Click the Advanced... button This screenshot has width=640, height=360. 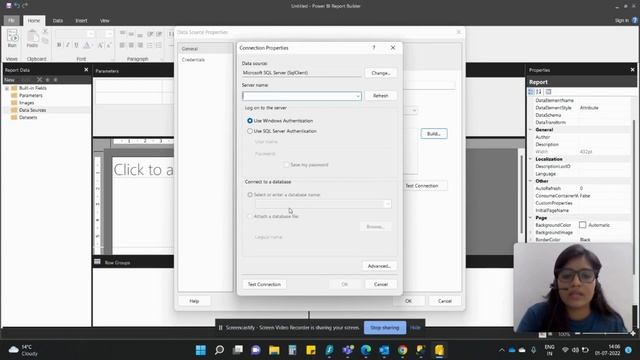379,266
